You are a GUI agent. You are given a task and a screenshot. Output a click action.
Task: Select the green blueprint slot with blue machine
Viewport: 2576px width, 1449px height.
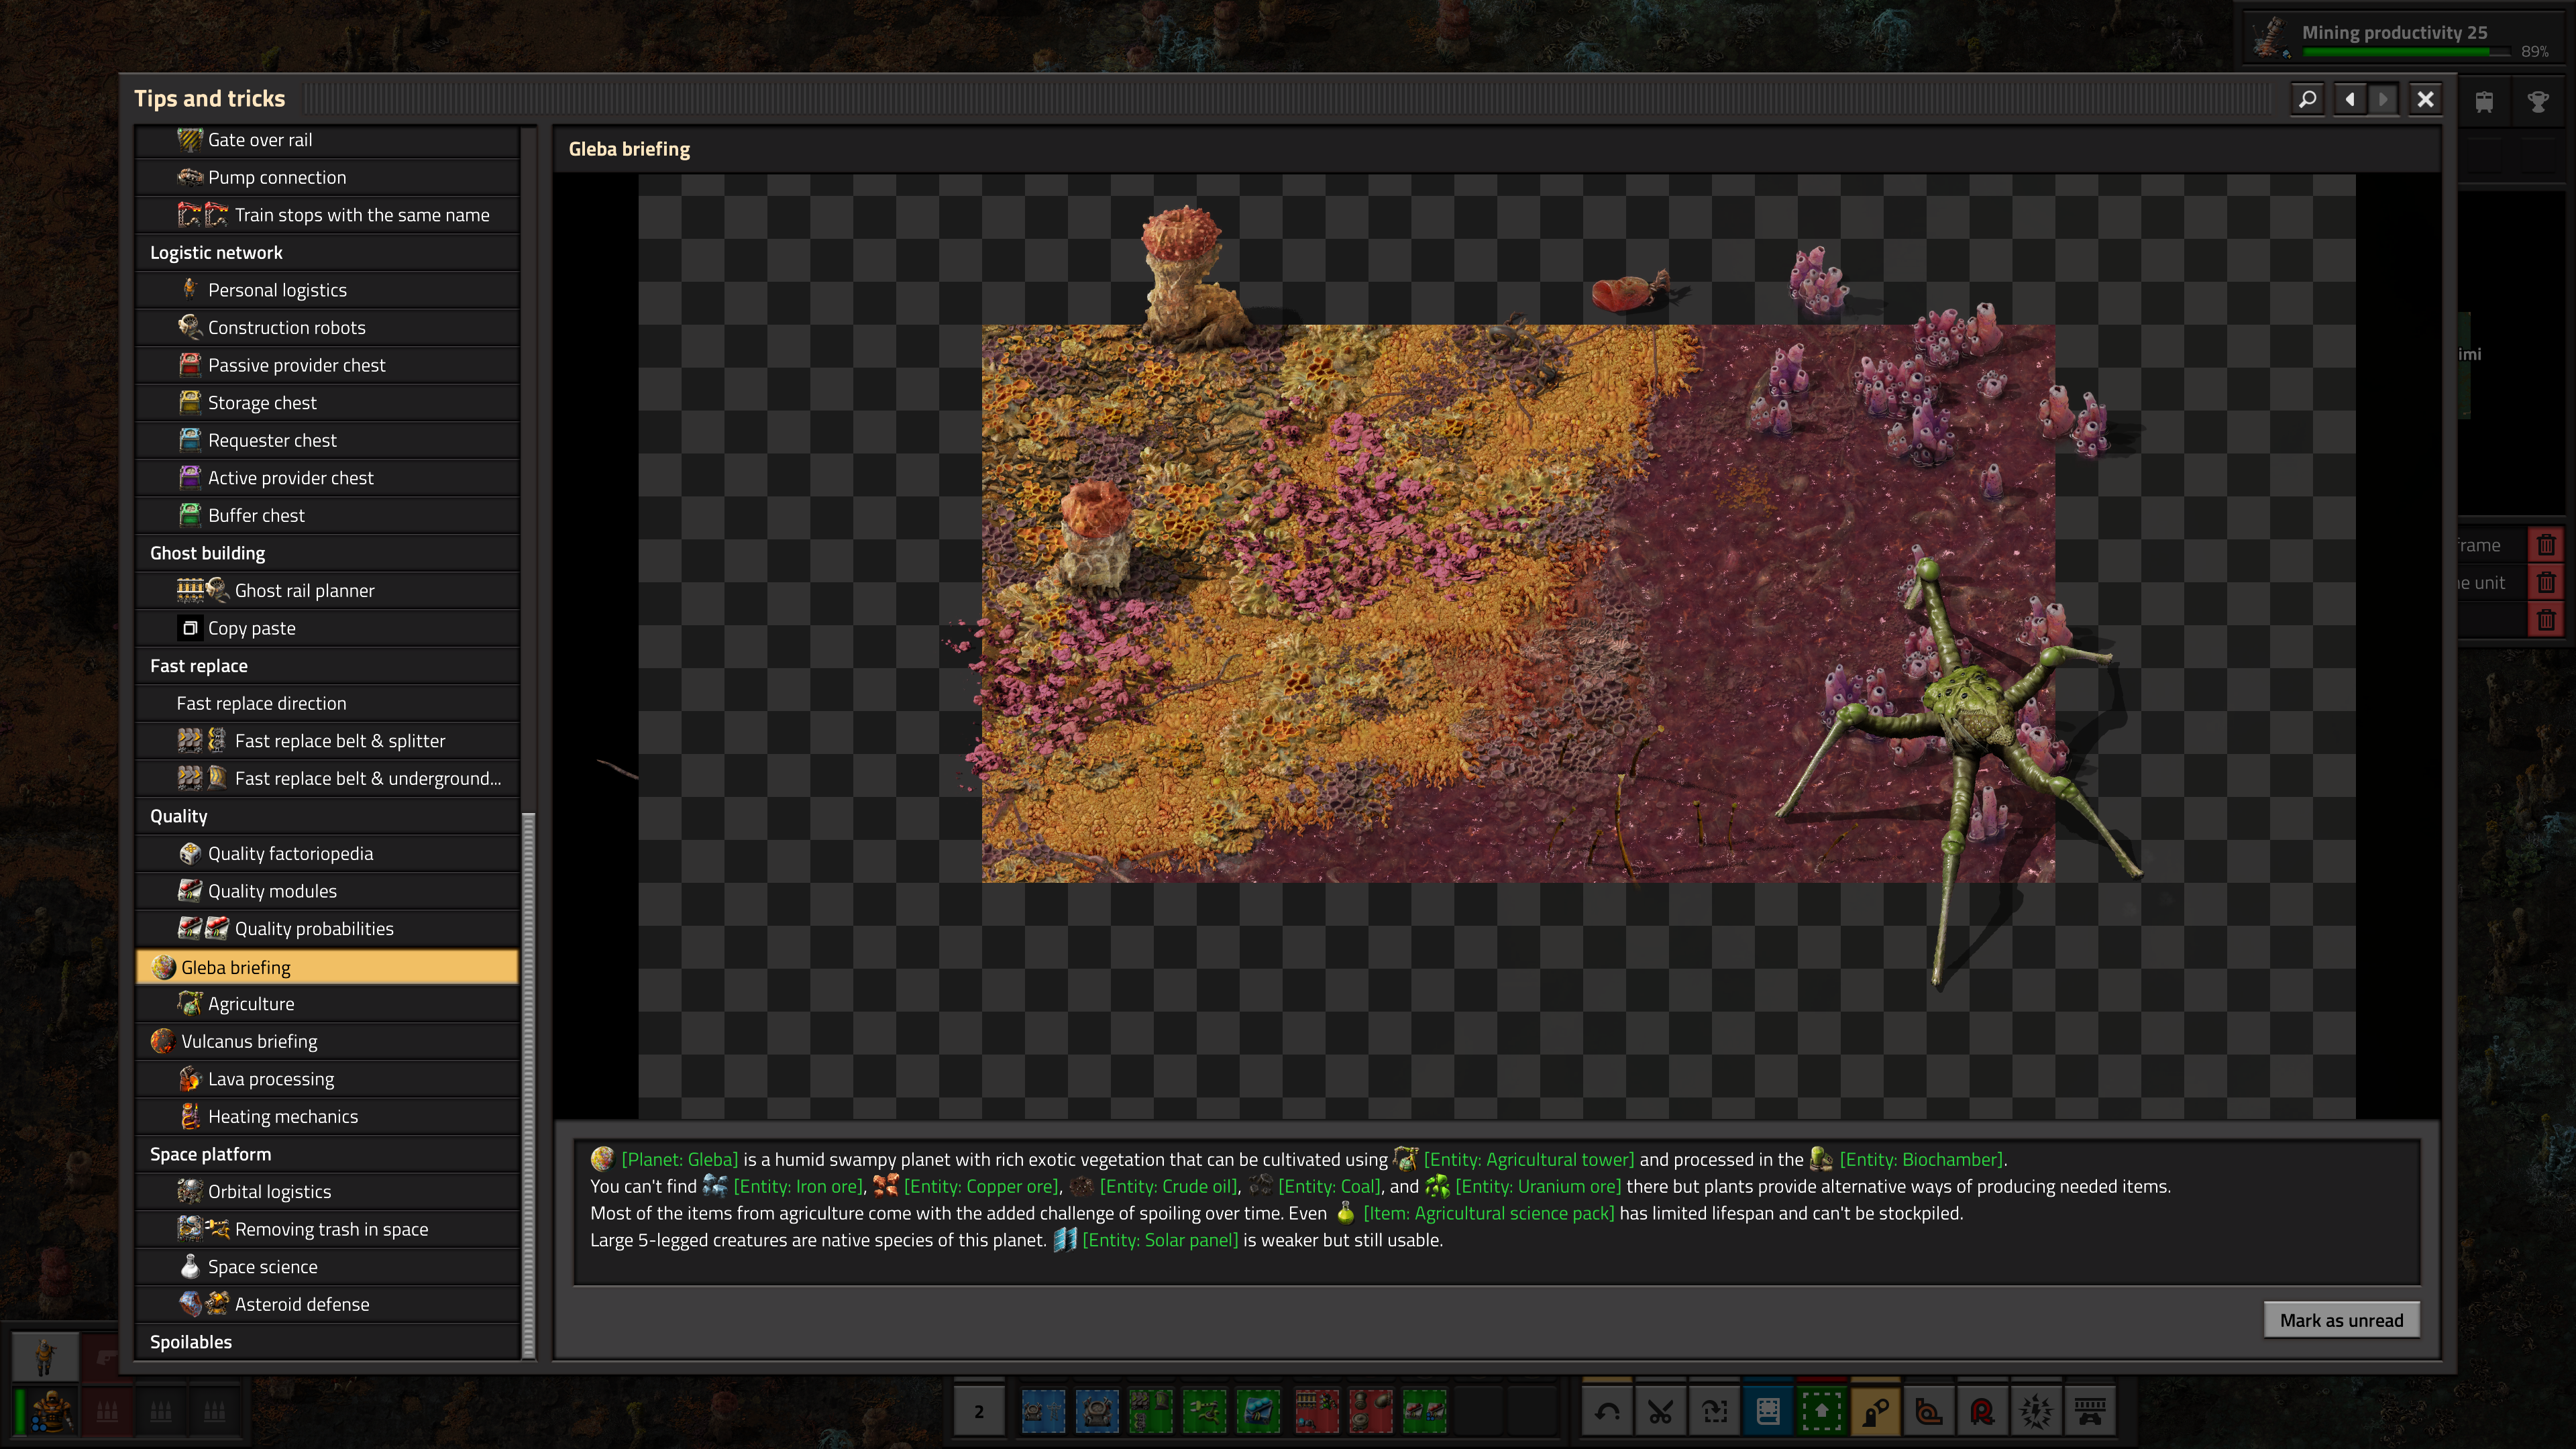click(x=1258, y=1411)
